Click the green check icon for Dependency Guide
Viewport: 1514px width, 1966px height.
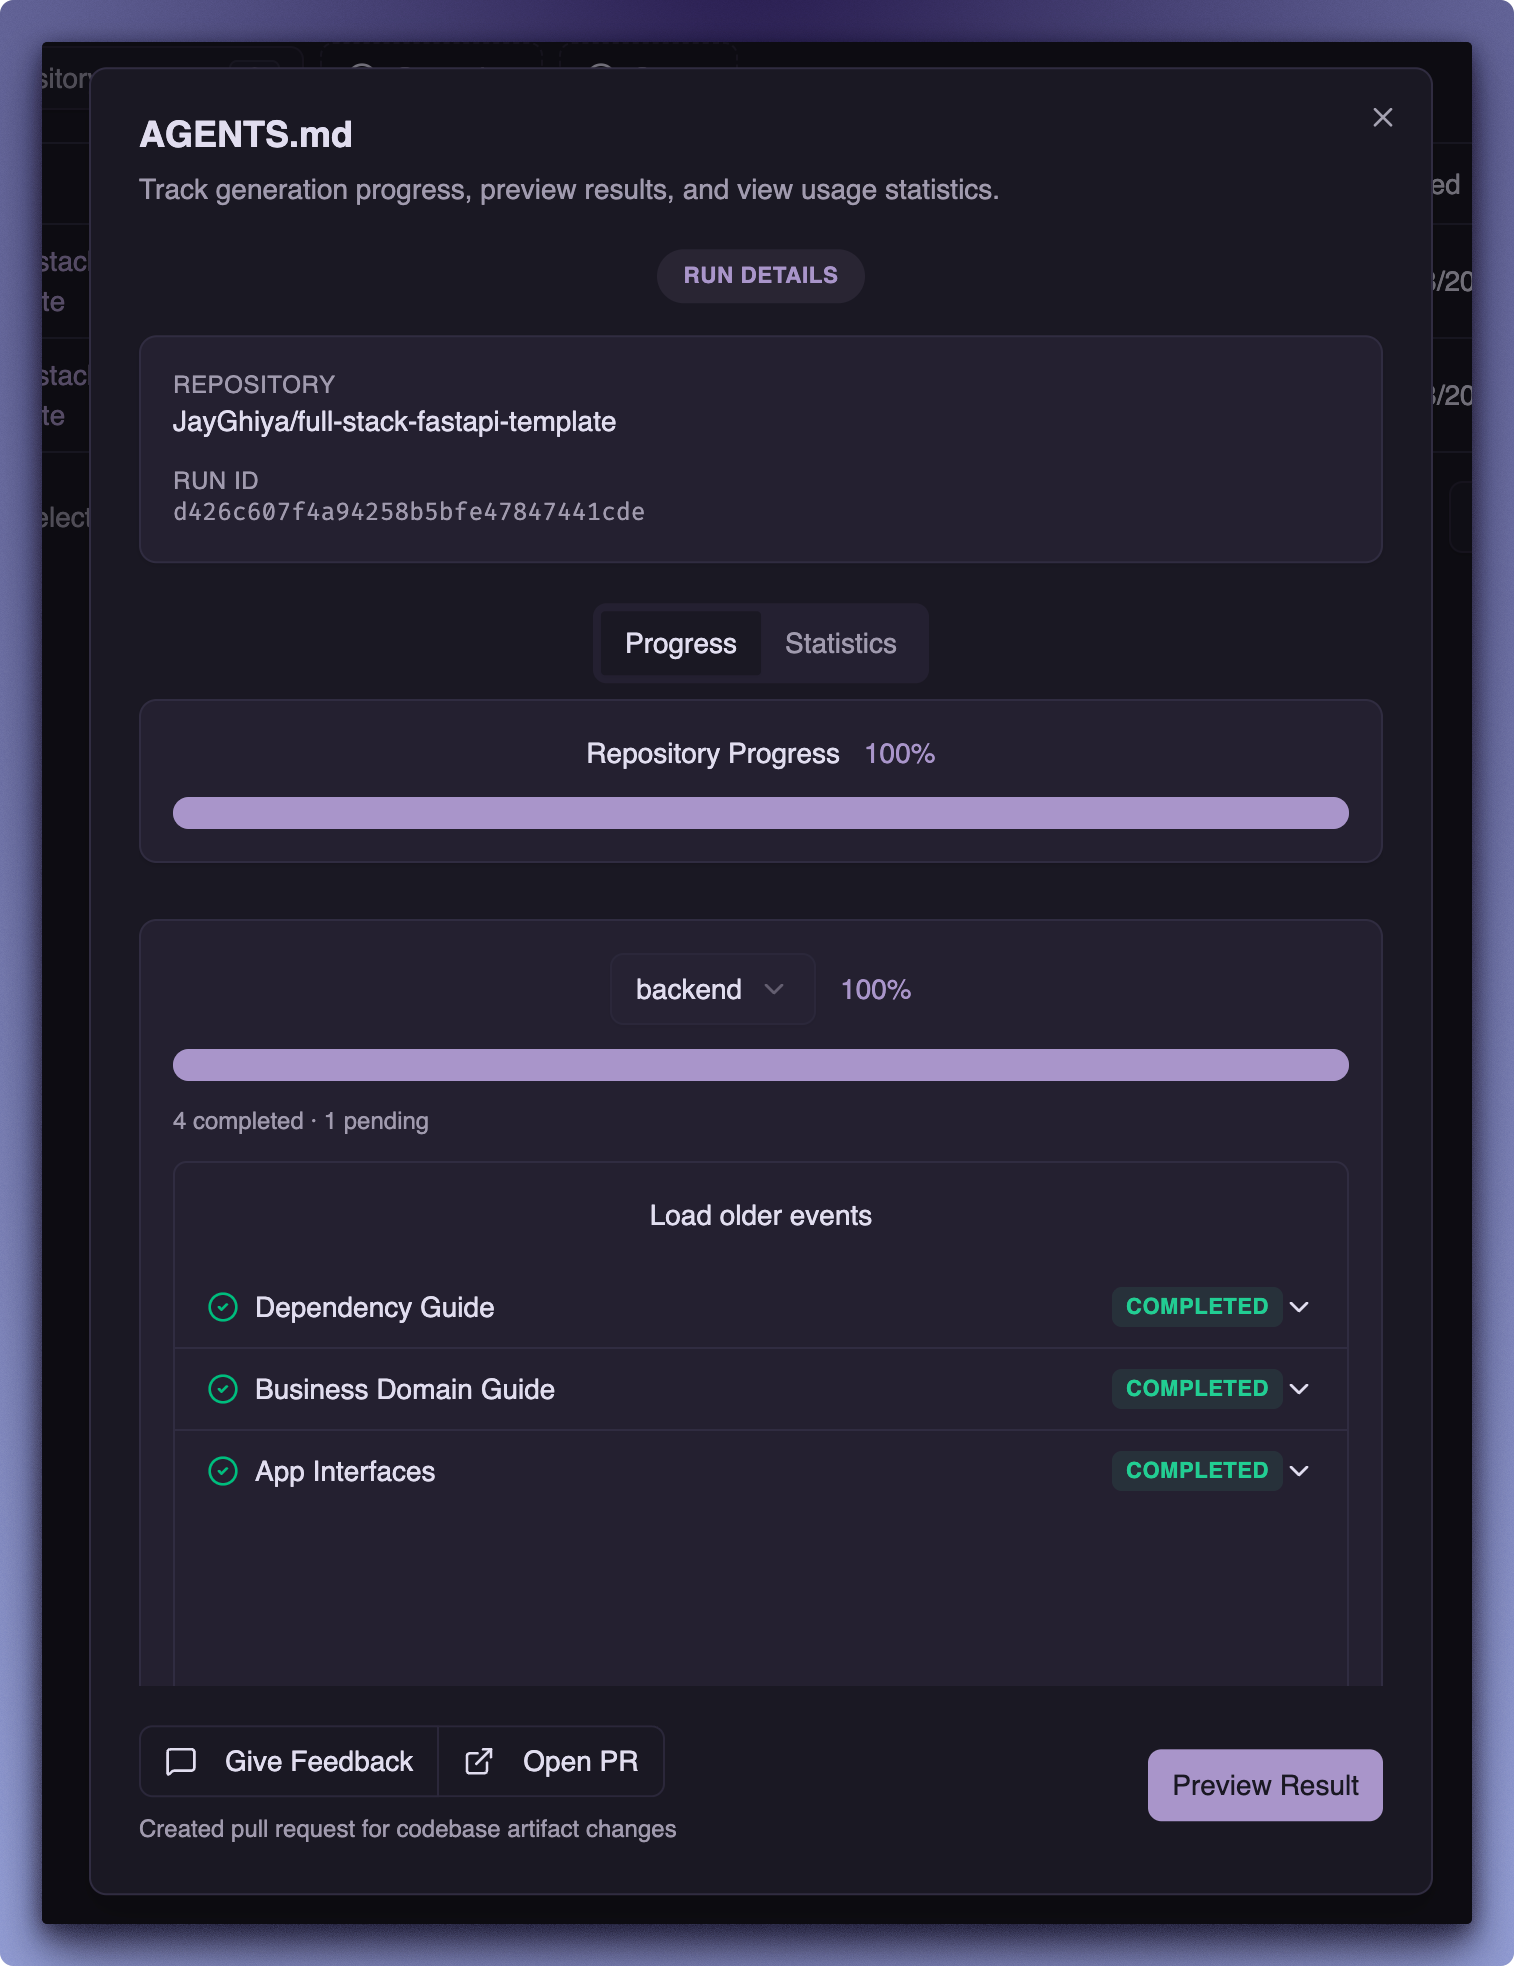point(223,1307)
